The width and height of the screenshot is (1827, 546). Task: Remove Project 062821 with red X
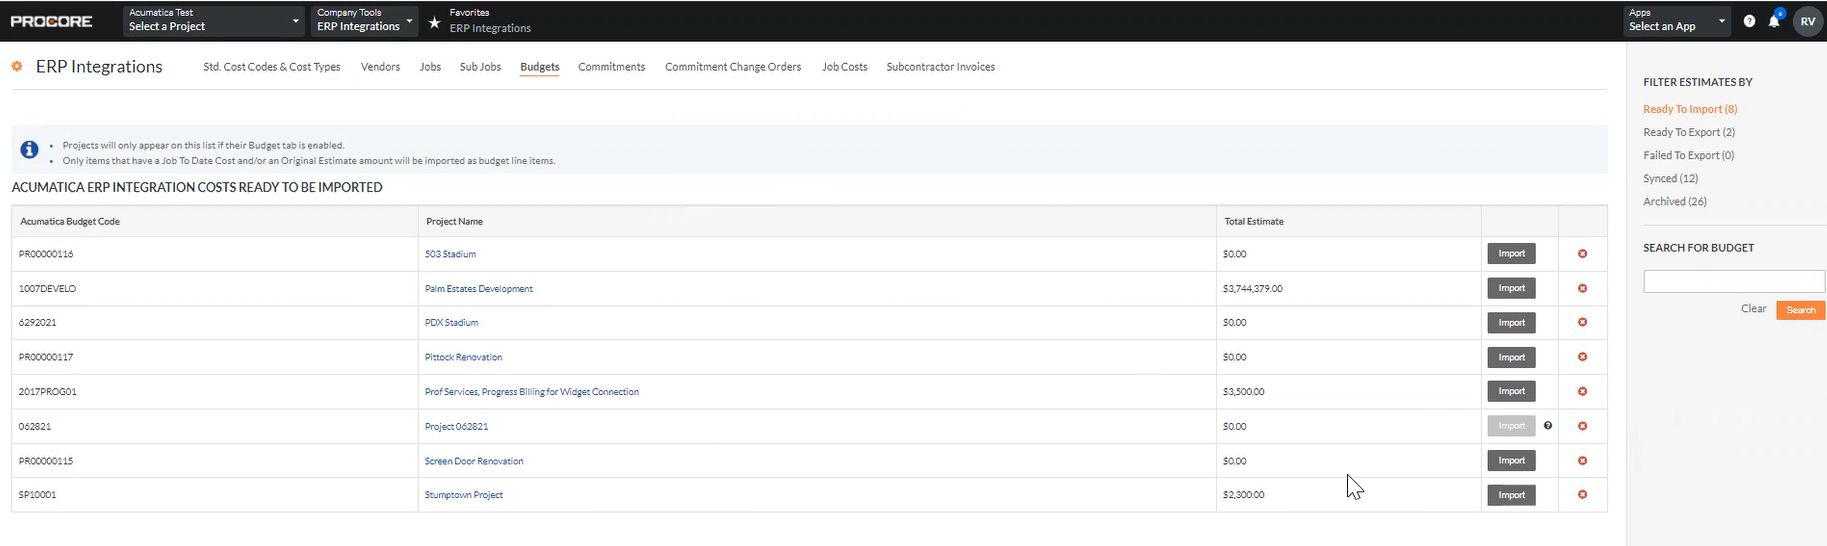(x=1582, y=426)
